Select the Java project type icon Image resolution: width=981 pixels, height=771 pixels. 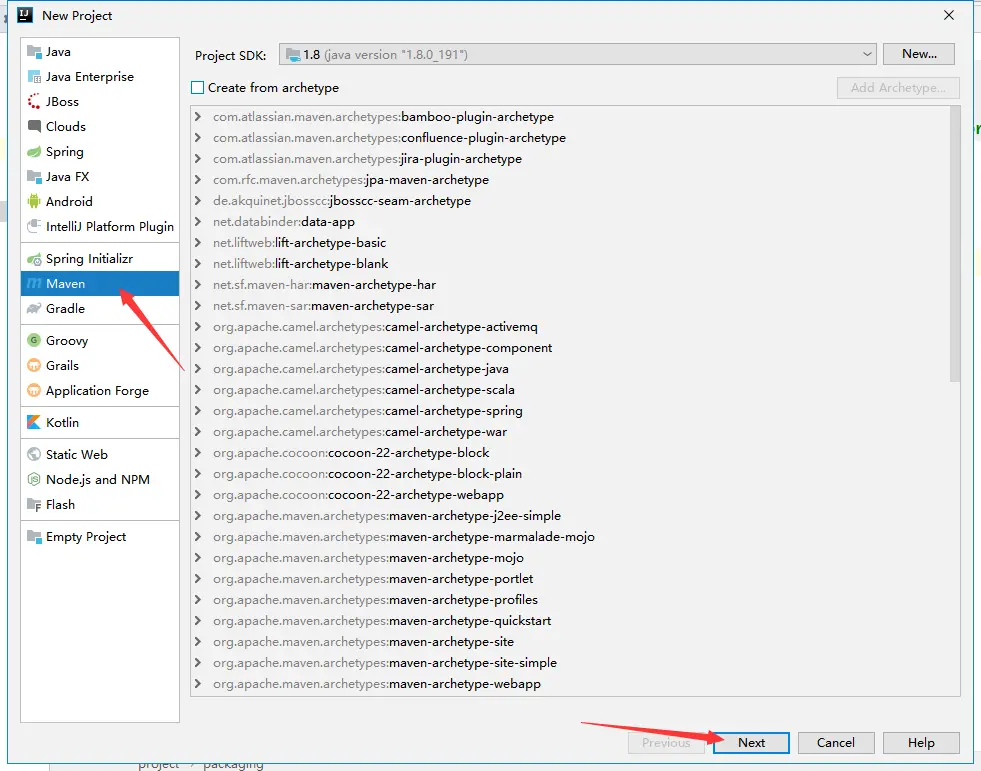pyautogui.click(x=34, y=51)
